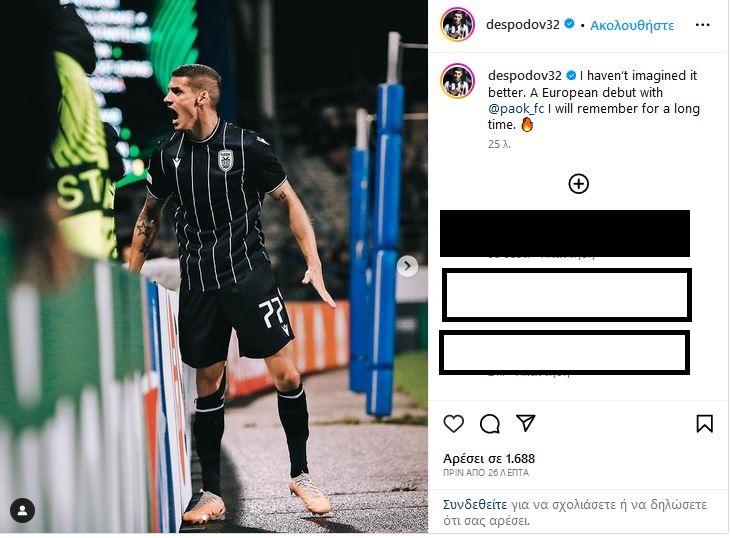The image size is (731, 538).
Task: Open despodov32 header profile picture
Action: pos(457,24)
